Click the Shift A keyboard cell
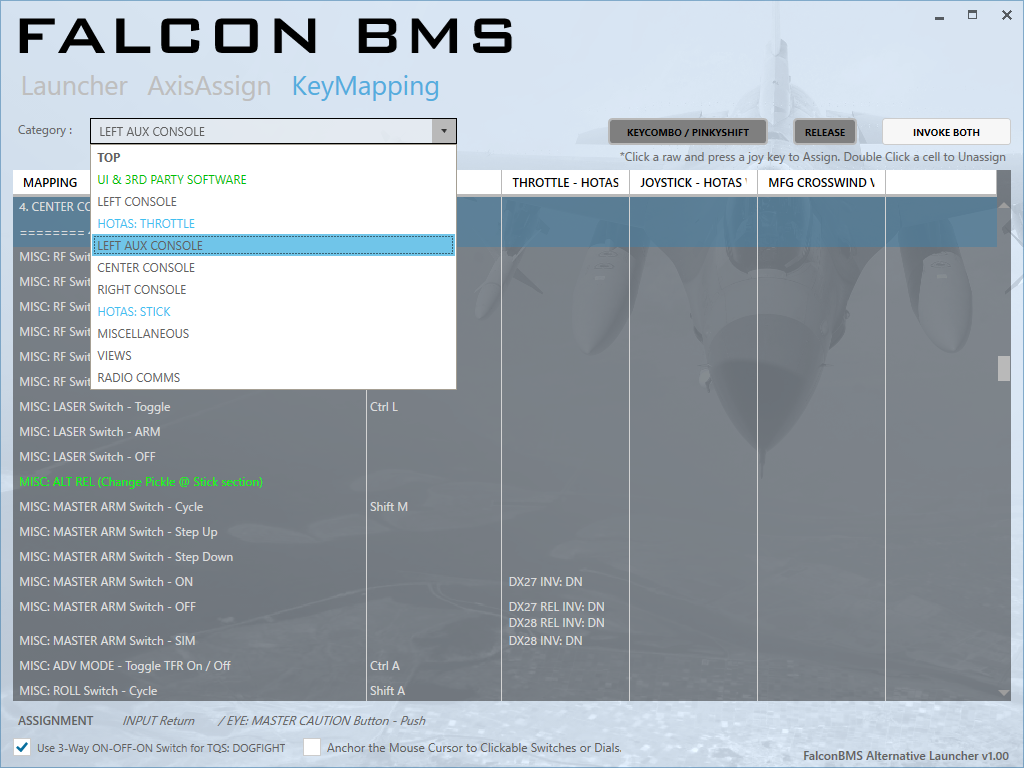1024x768 pixels. (x=434, y=690)
